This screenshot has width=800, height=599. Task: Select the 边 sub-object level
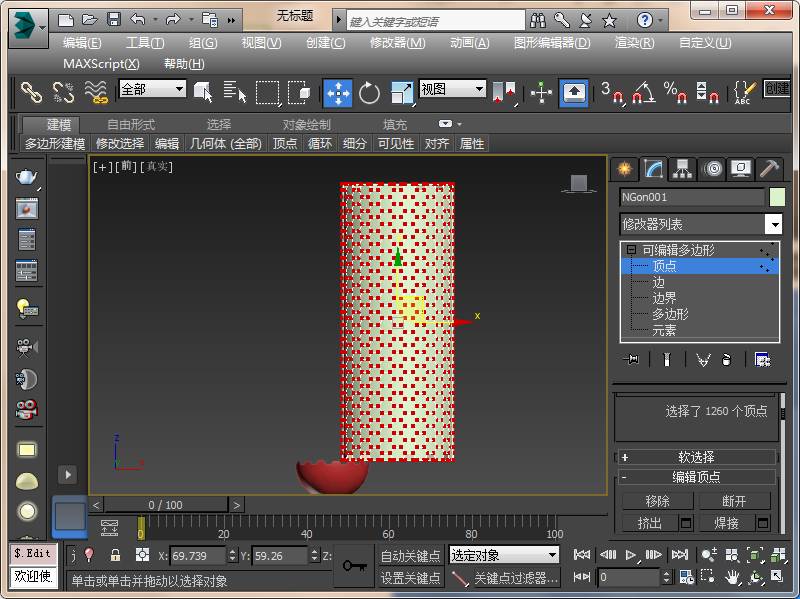click(x=658, y=282)
